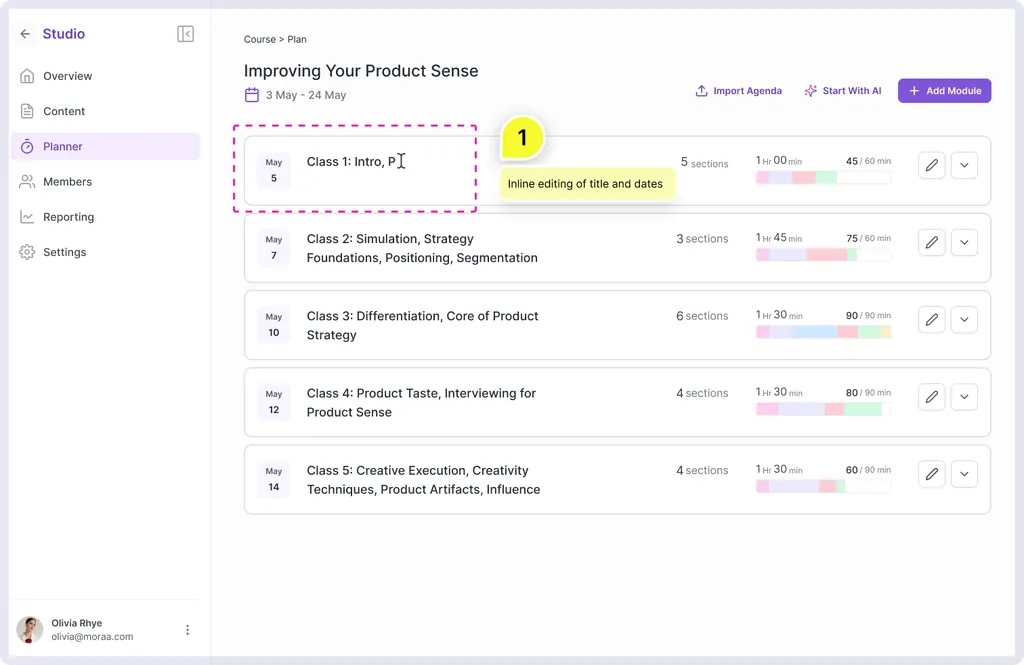Click the Class 5 time allocation bar
Image resolution: width=1024 pixels, height=665 pixels.
(x=823, y=486)
